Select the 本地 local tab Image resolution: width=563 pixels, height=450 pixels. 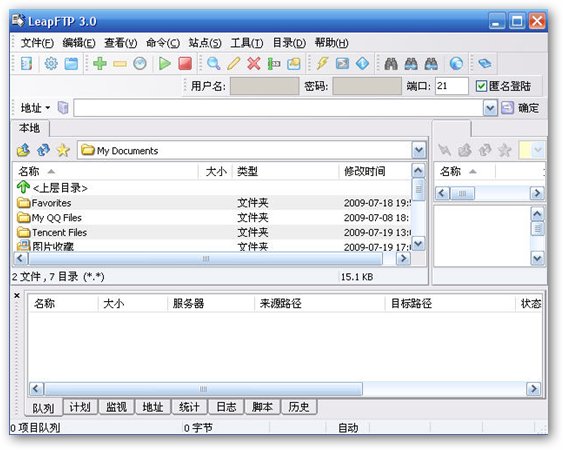[30, 128]
